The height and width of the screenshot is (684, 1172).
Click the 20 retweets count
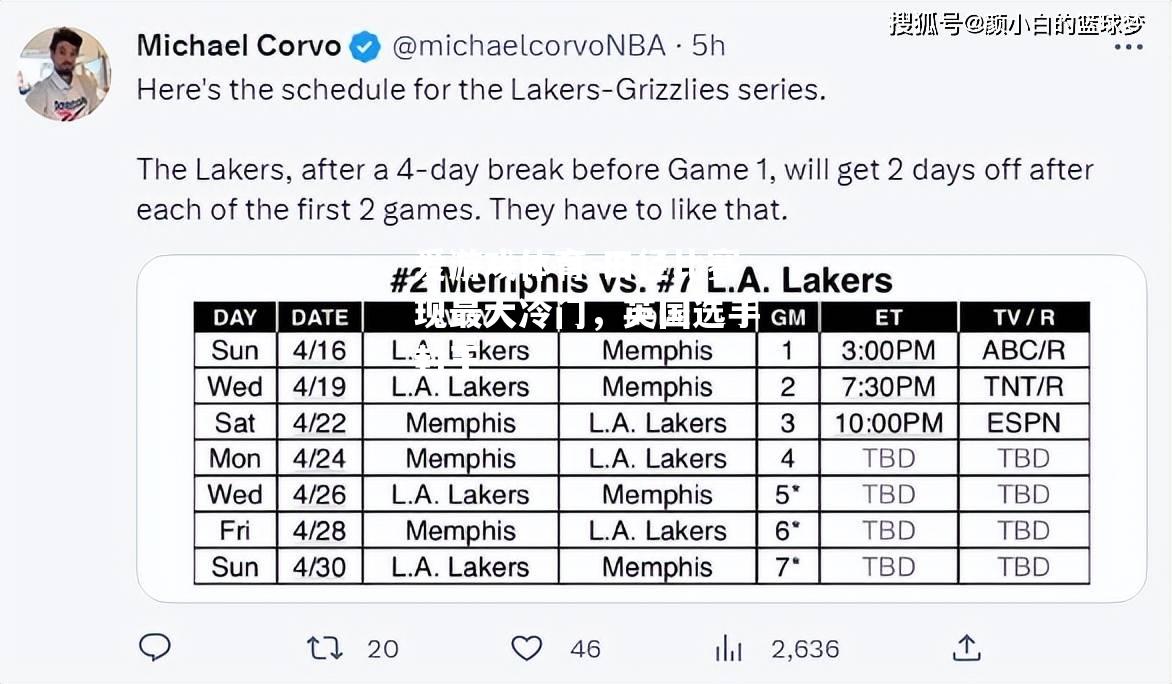point(383,648)
